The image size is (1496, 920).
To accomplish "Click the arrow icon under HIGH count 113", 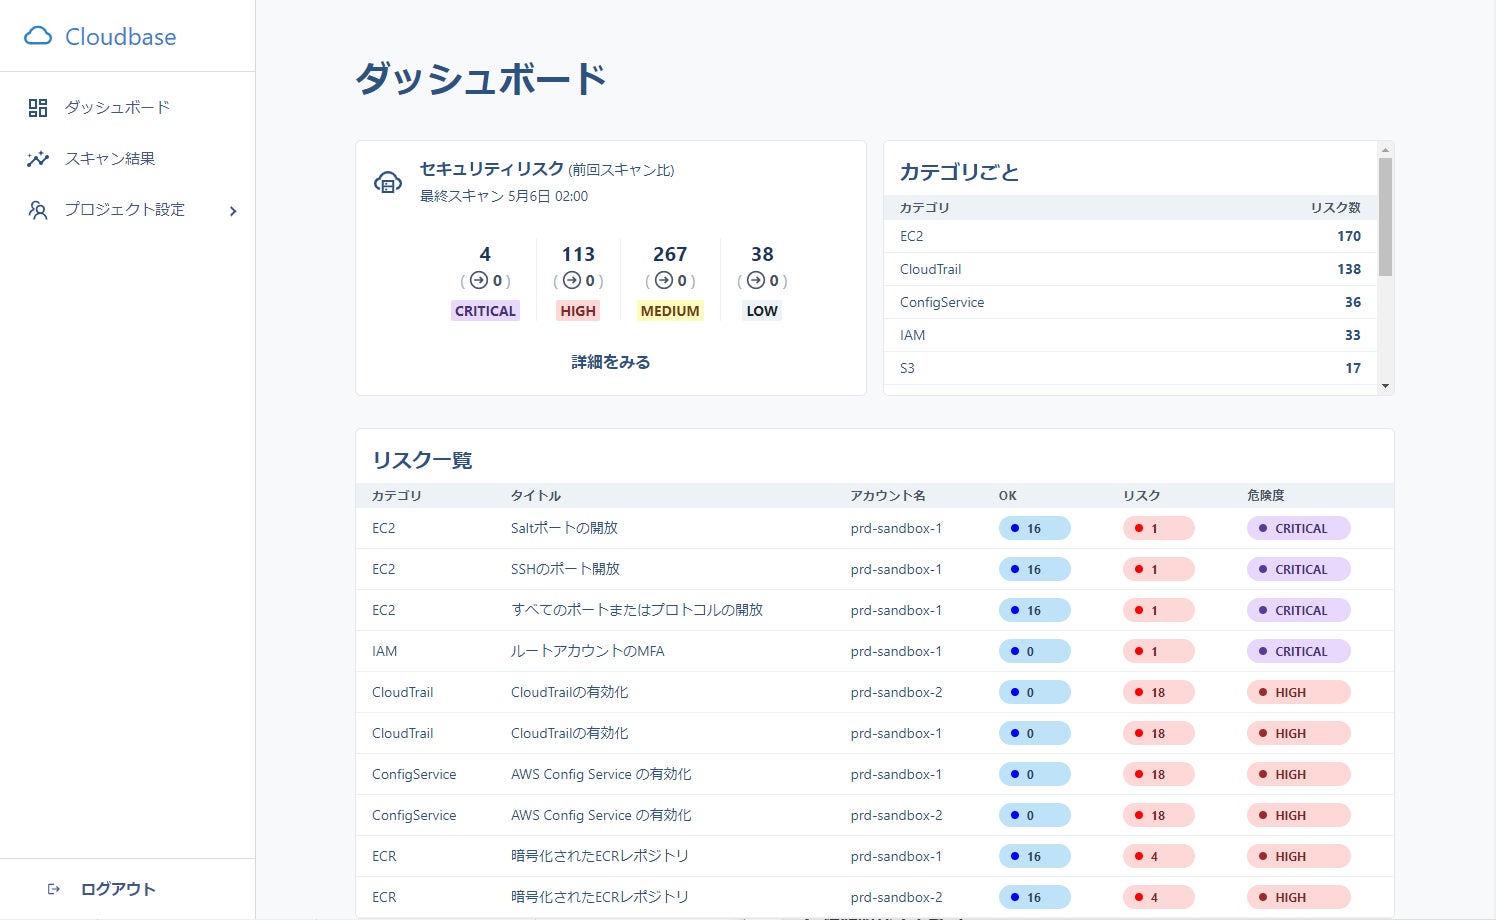I will (x=572, y=281).
